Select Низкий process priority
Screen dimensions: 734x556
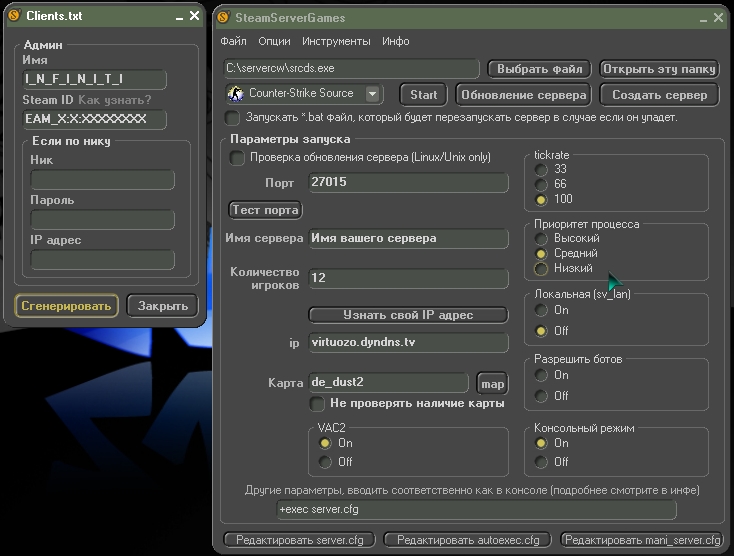click(x=541, y=269)
